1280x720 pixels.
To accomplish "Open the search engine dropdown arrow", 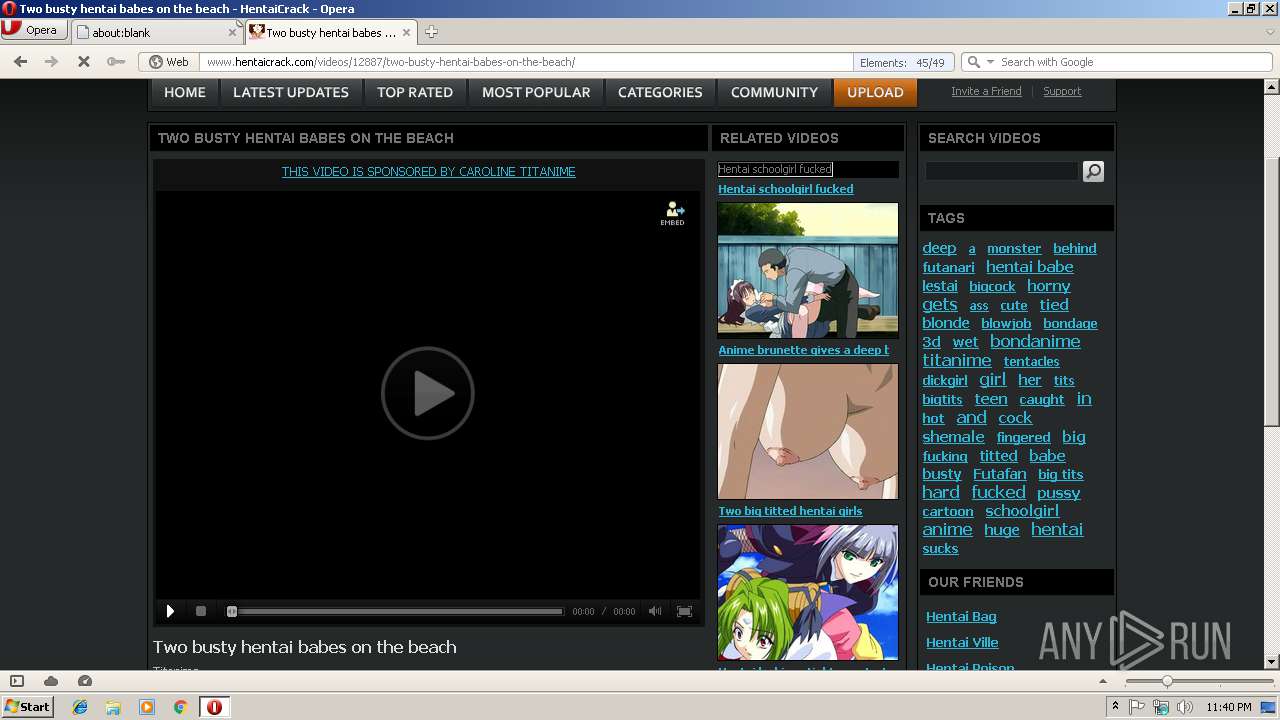I will (990, 62).
